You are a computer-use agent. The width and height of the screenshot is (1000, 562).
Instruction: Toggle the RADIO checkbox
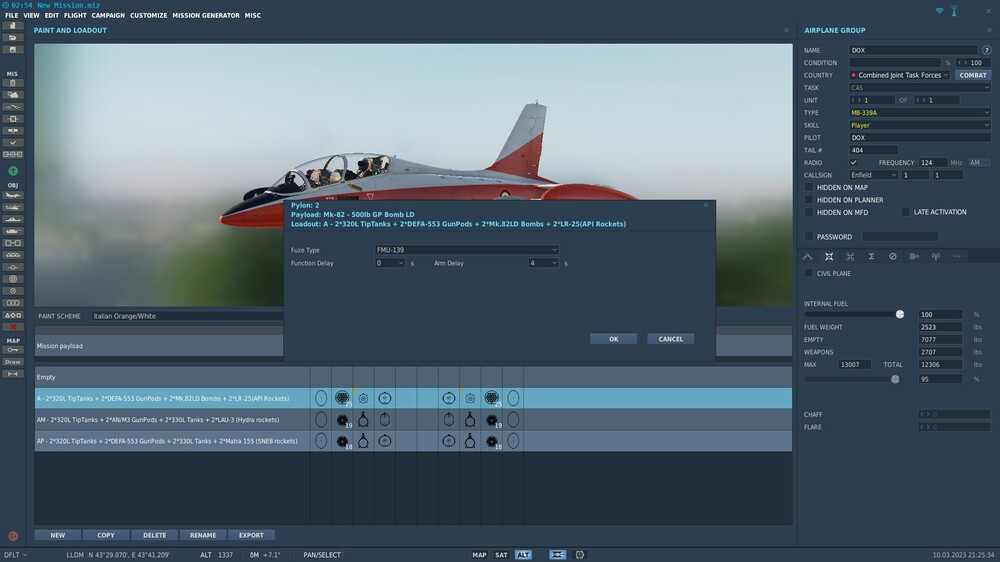point(853,163)
